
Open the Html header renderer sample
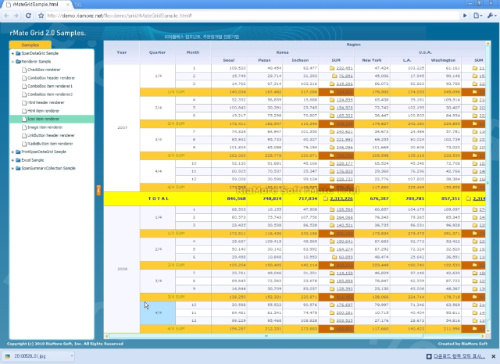[46, 103]
